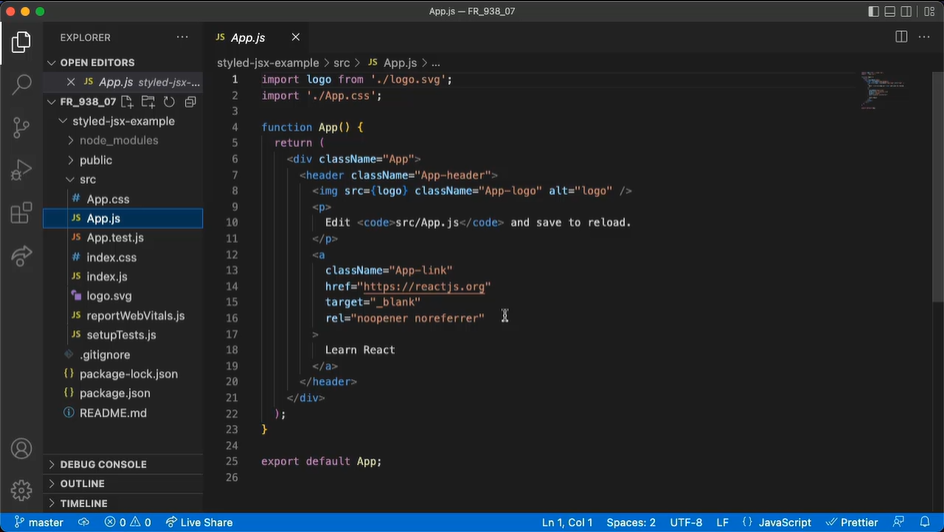Open index.js in the explorer
Viewport: 944px width, 532px height.
(x=123, y=277)
